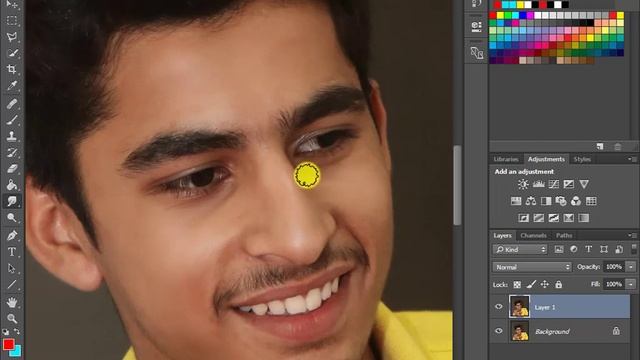Screen dimensions: 640x360
Task: Switch to the Paths tab
Action: tap(564, 236)
